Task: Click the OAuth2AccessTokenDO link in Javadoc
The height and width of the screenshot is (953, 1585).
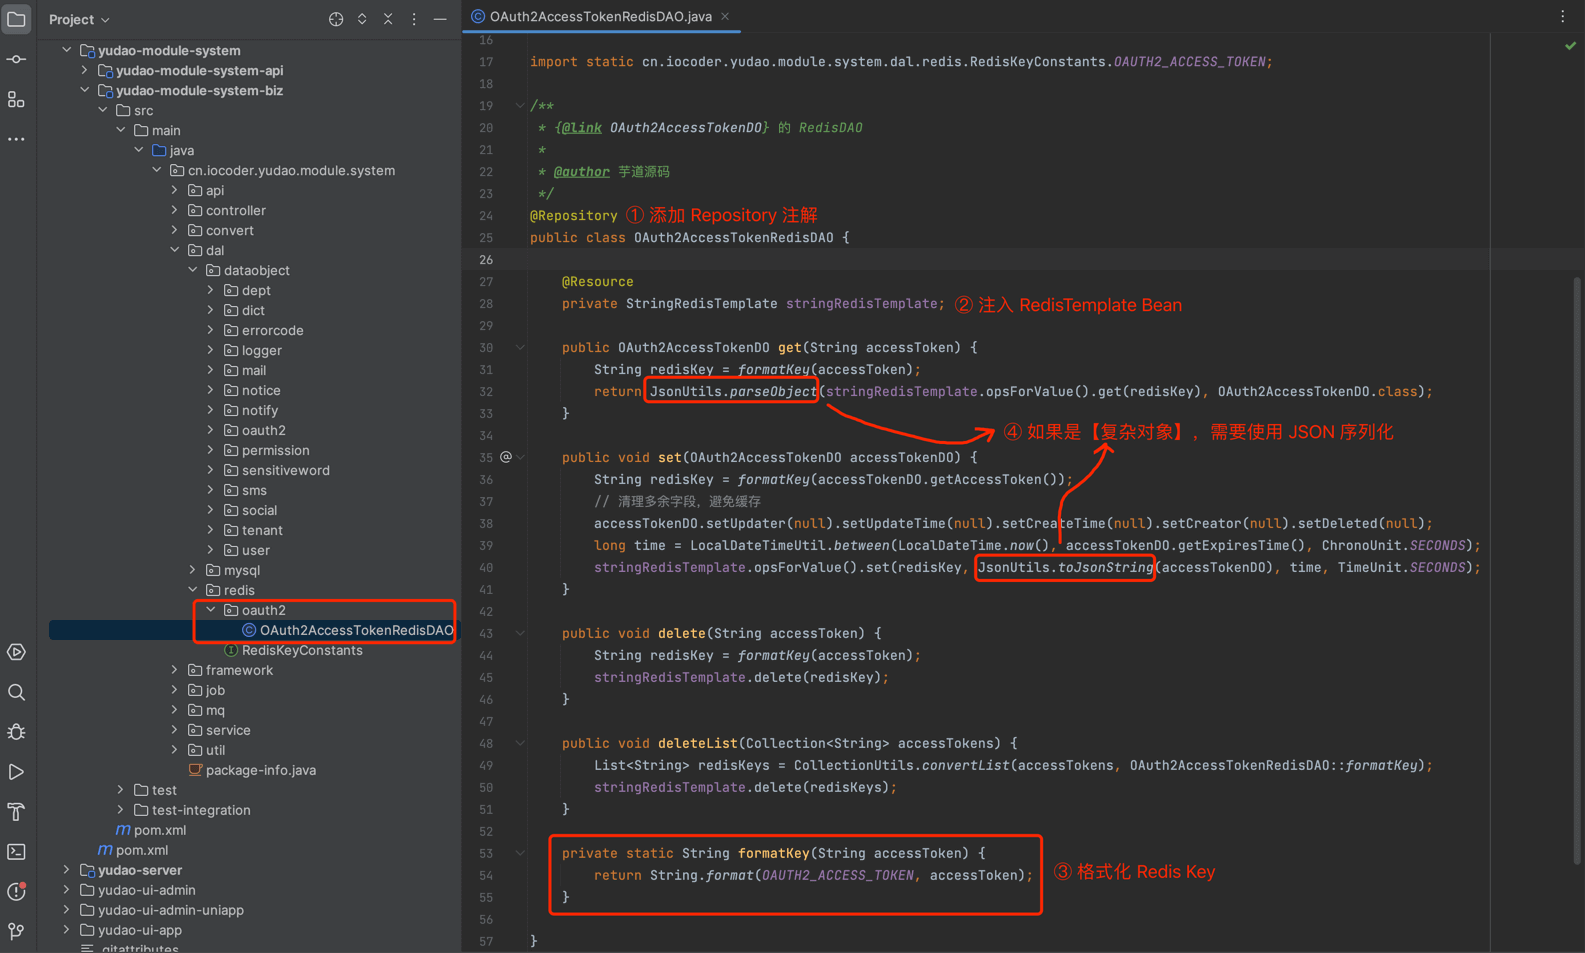Action: click(686, 128)
